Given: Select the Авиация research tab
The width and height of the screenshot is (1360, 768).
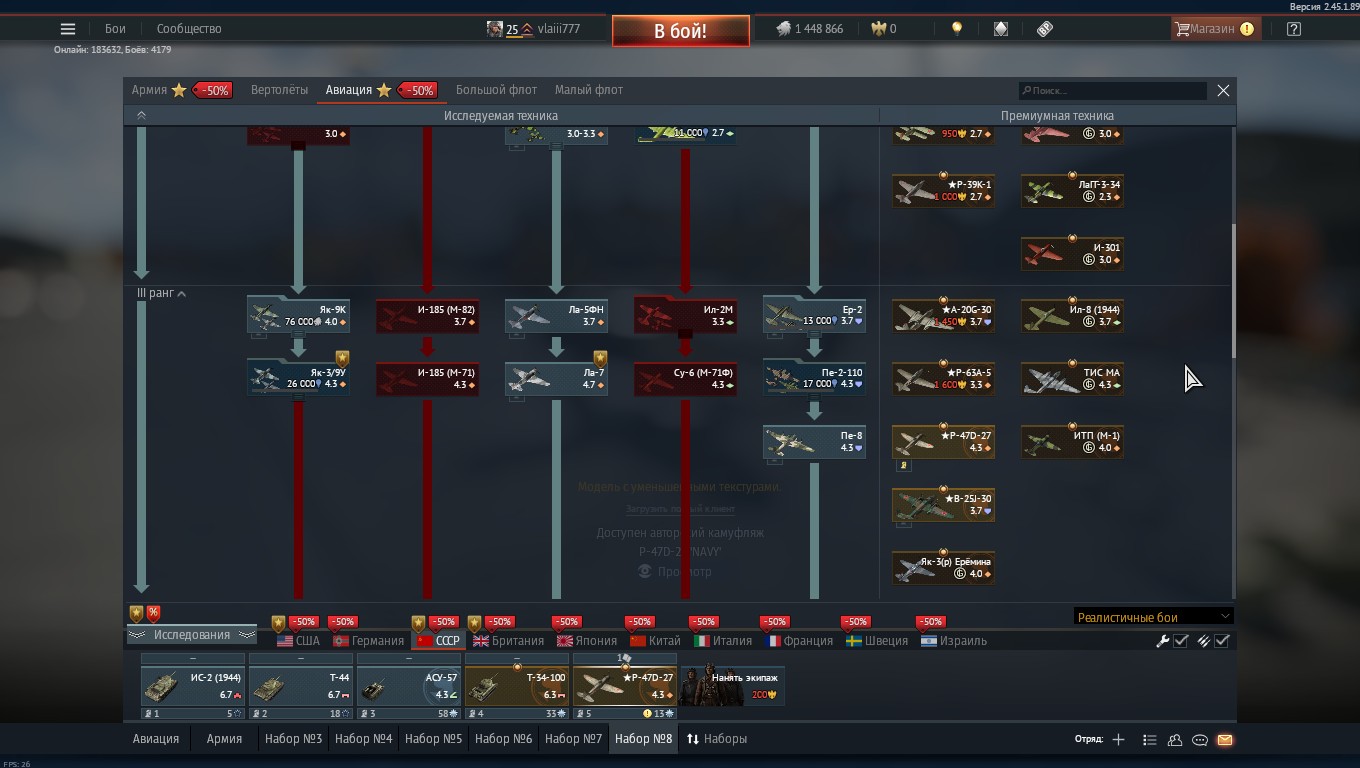Looking at the screenshot, I should point(348,90).
